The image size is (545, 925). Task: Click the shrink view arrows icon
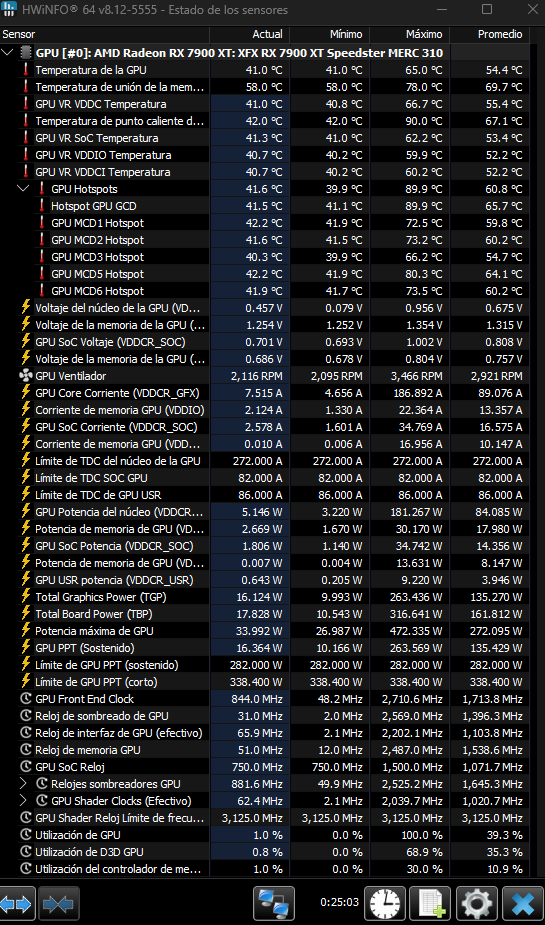pyautogui.click(x=58, y=903)
